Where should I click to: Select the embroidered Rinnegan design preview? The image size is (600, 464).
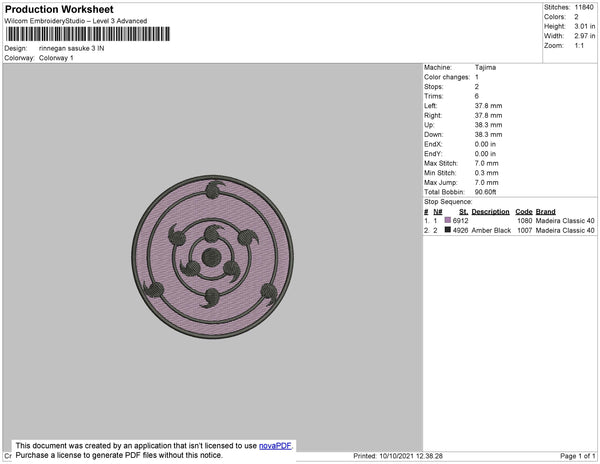click(212, 257)
